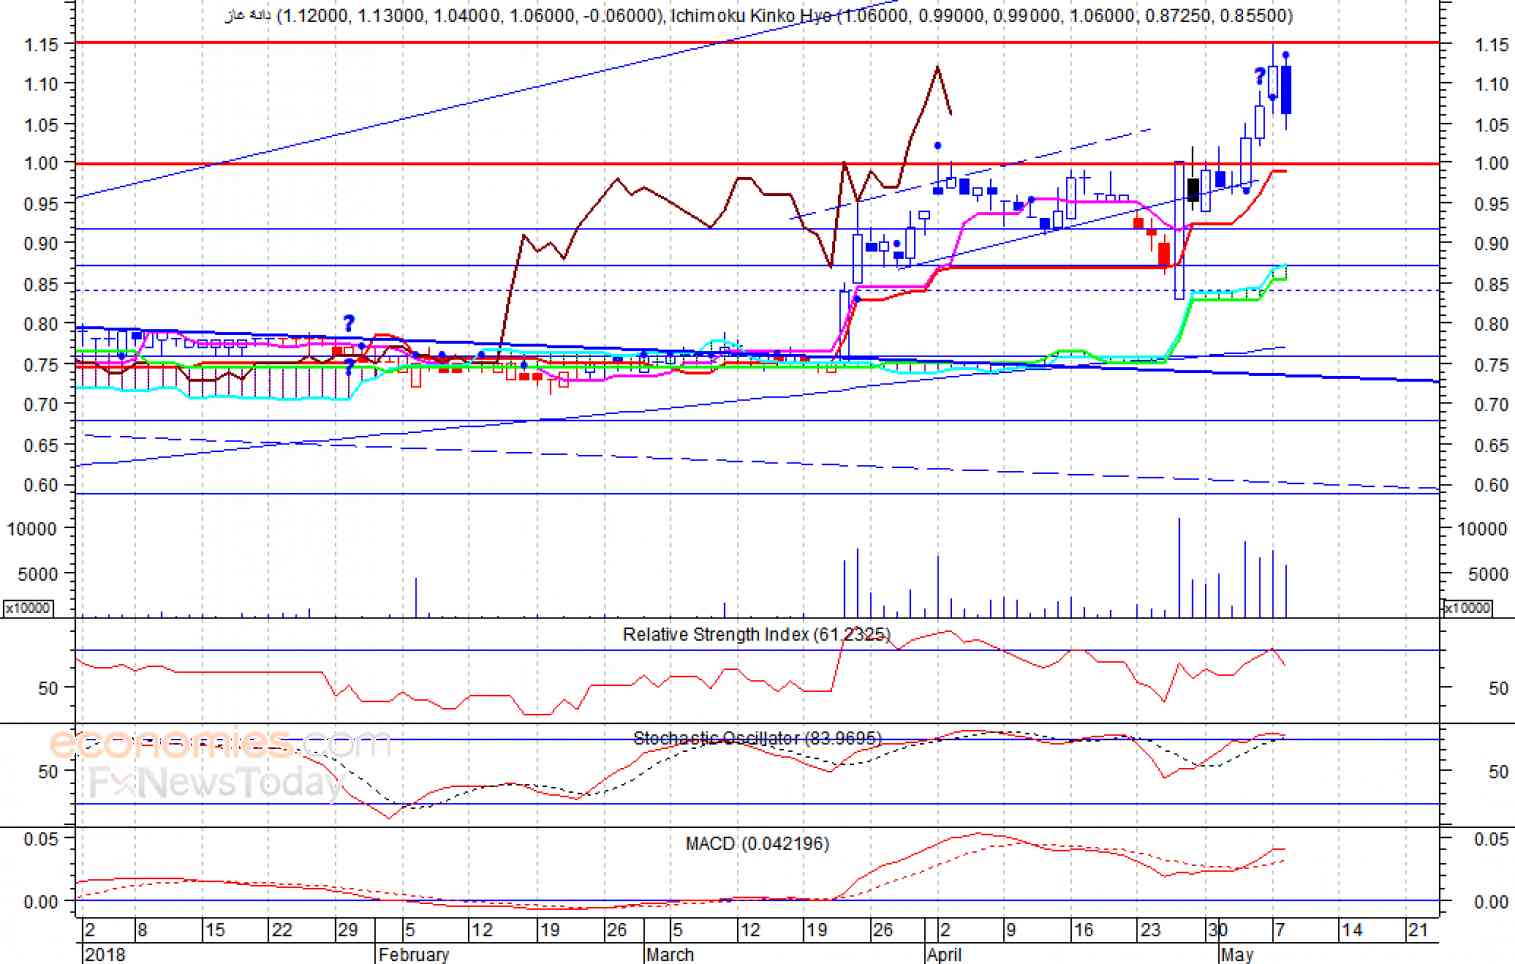
Task: Click the March month label on time axis
Action: [670, 954]
